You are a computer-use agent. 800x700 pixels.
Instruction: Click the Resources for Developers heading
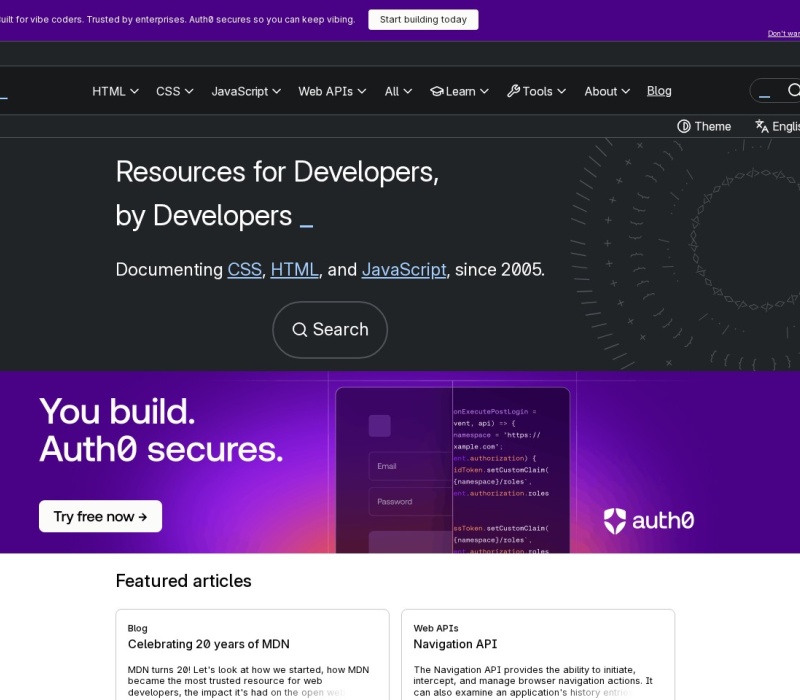coord(277,193)
